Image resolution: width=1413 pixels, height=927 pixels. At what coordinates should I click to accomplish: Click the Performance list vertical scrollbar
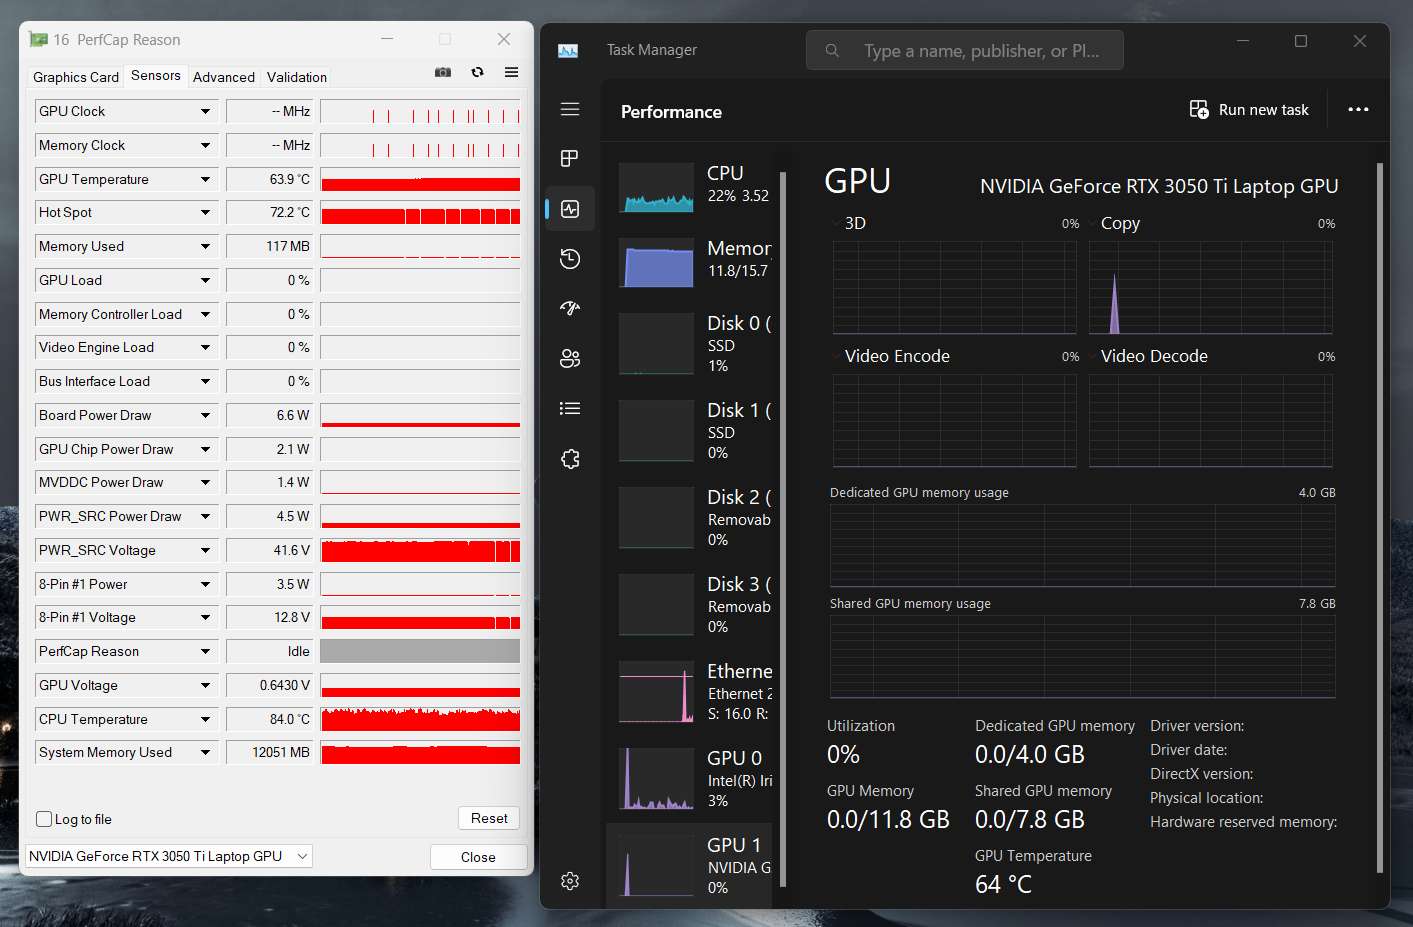click(783, 530)
